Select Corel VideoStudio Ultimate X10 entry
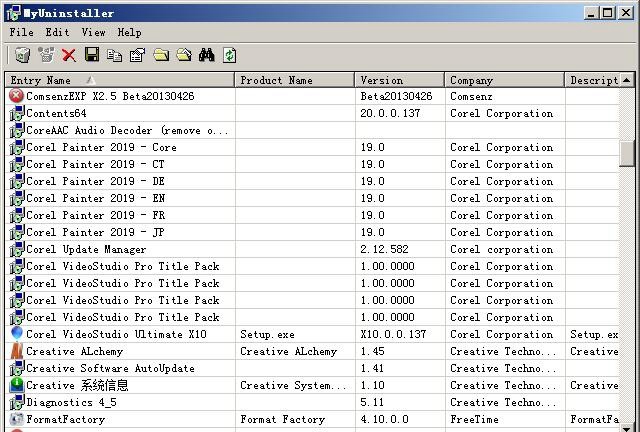This screenshot has height=432, width=640. (x=116, y=334)
